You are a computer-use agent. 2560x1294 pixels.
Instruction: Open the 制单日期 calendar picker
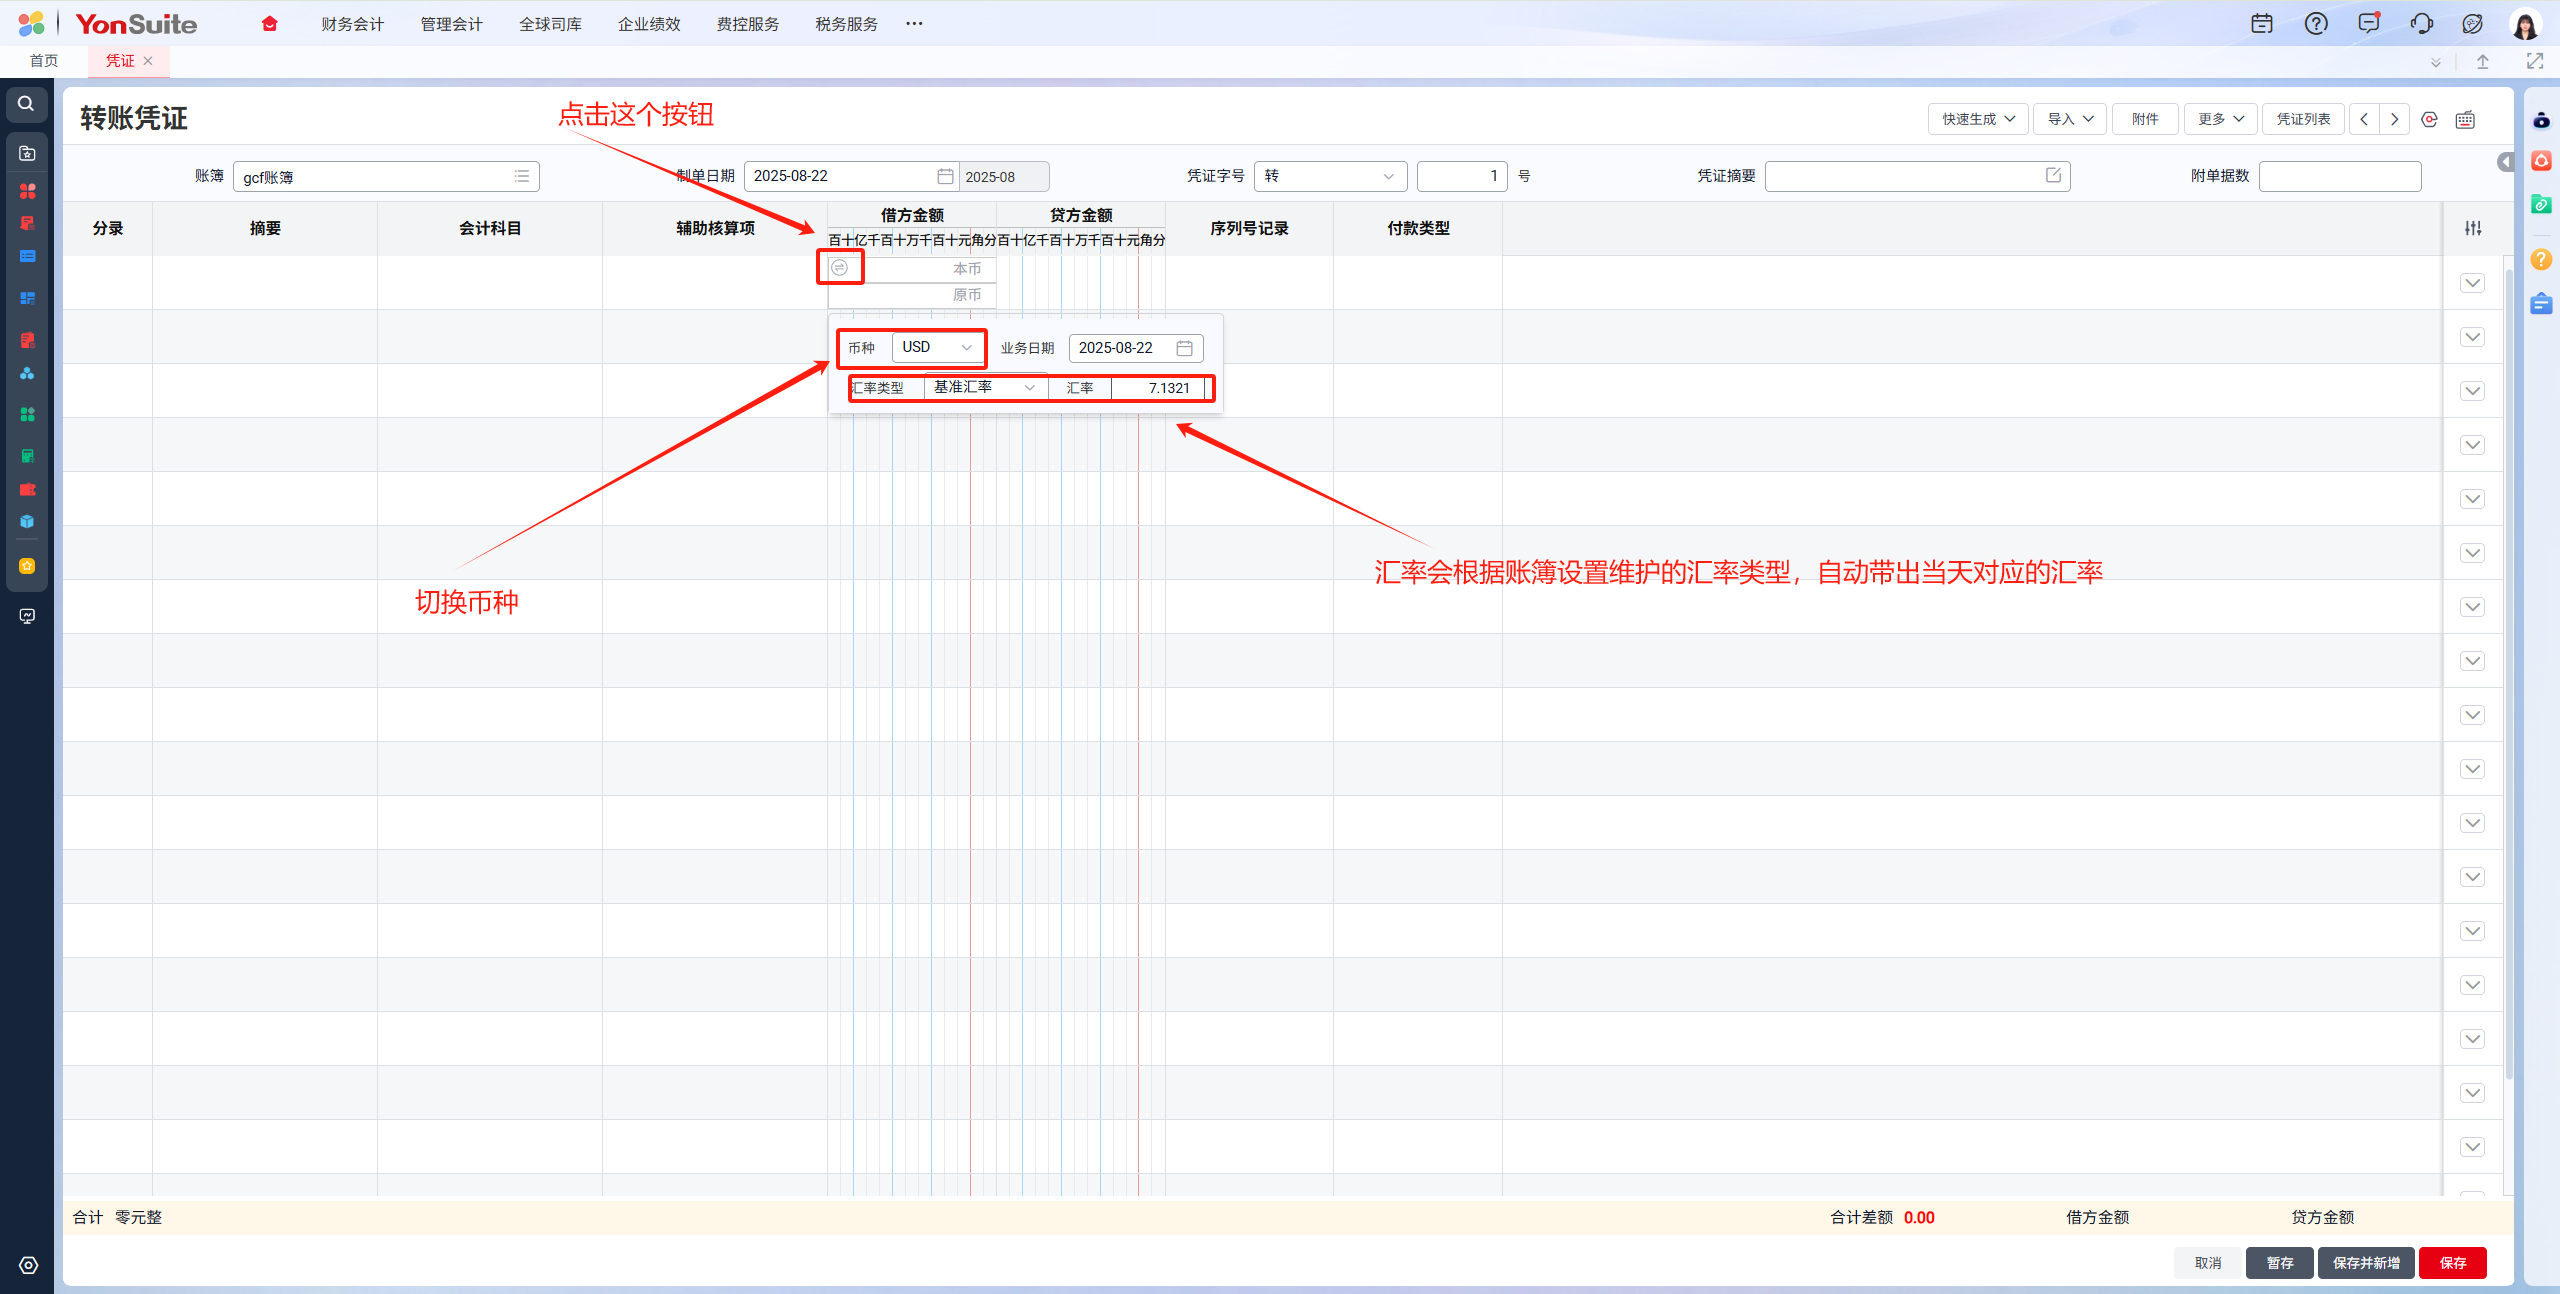[x=945, y=176]
